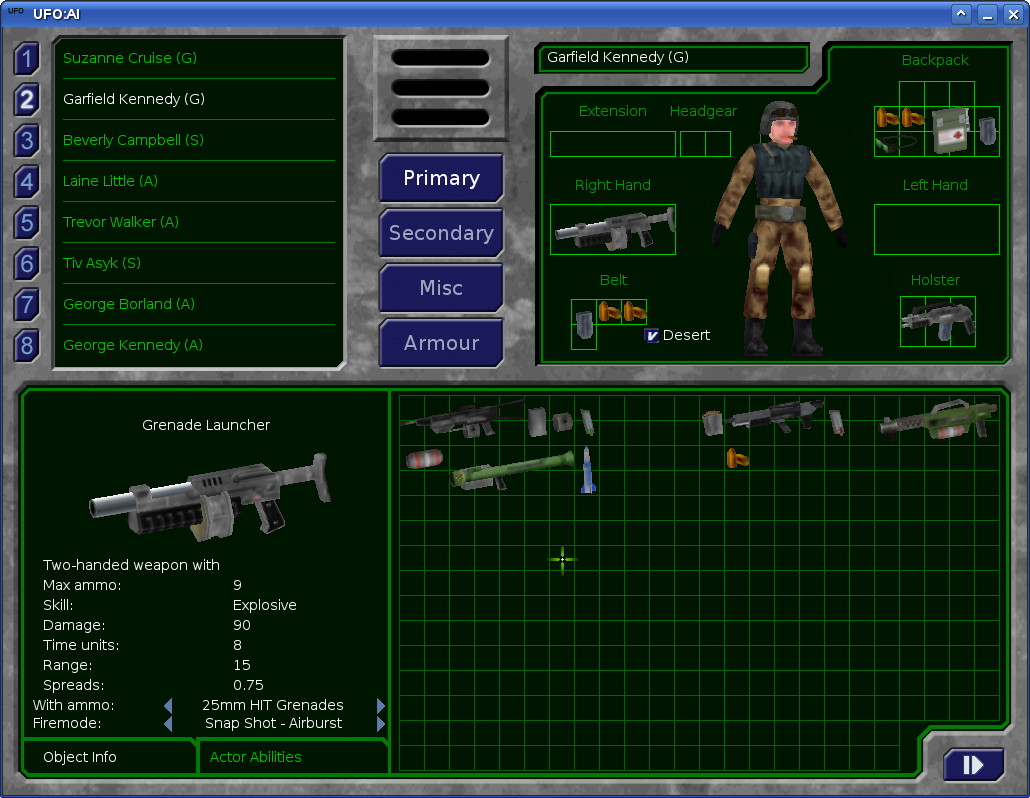
Task: Select soldier slot number 5
Action: pyautogui.click(x=27, y=223)
